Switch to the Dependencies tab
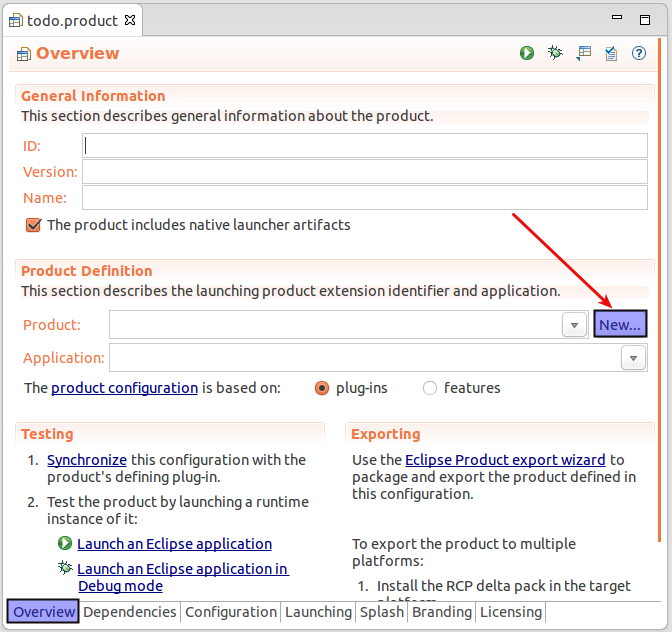This screenshot has width=672, height=632. point(130,612)
